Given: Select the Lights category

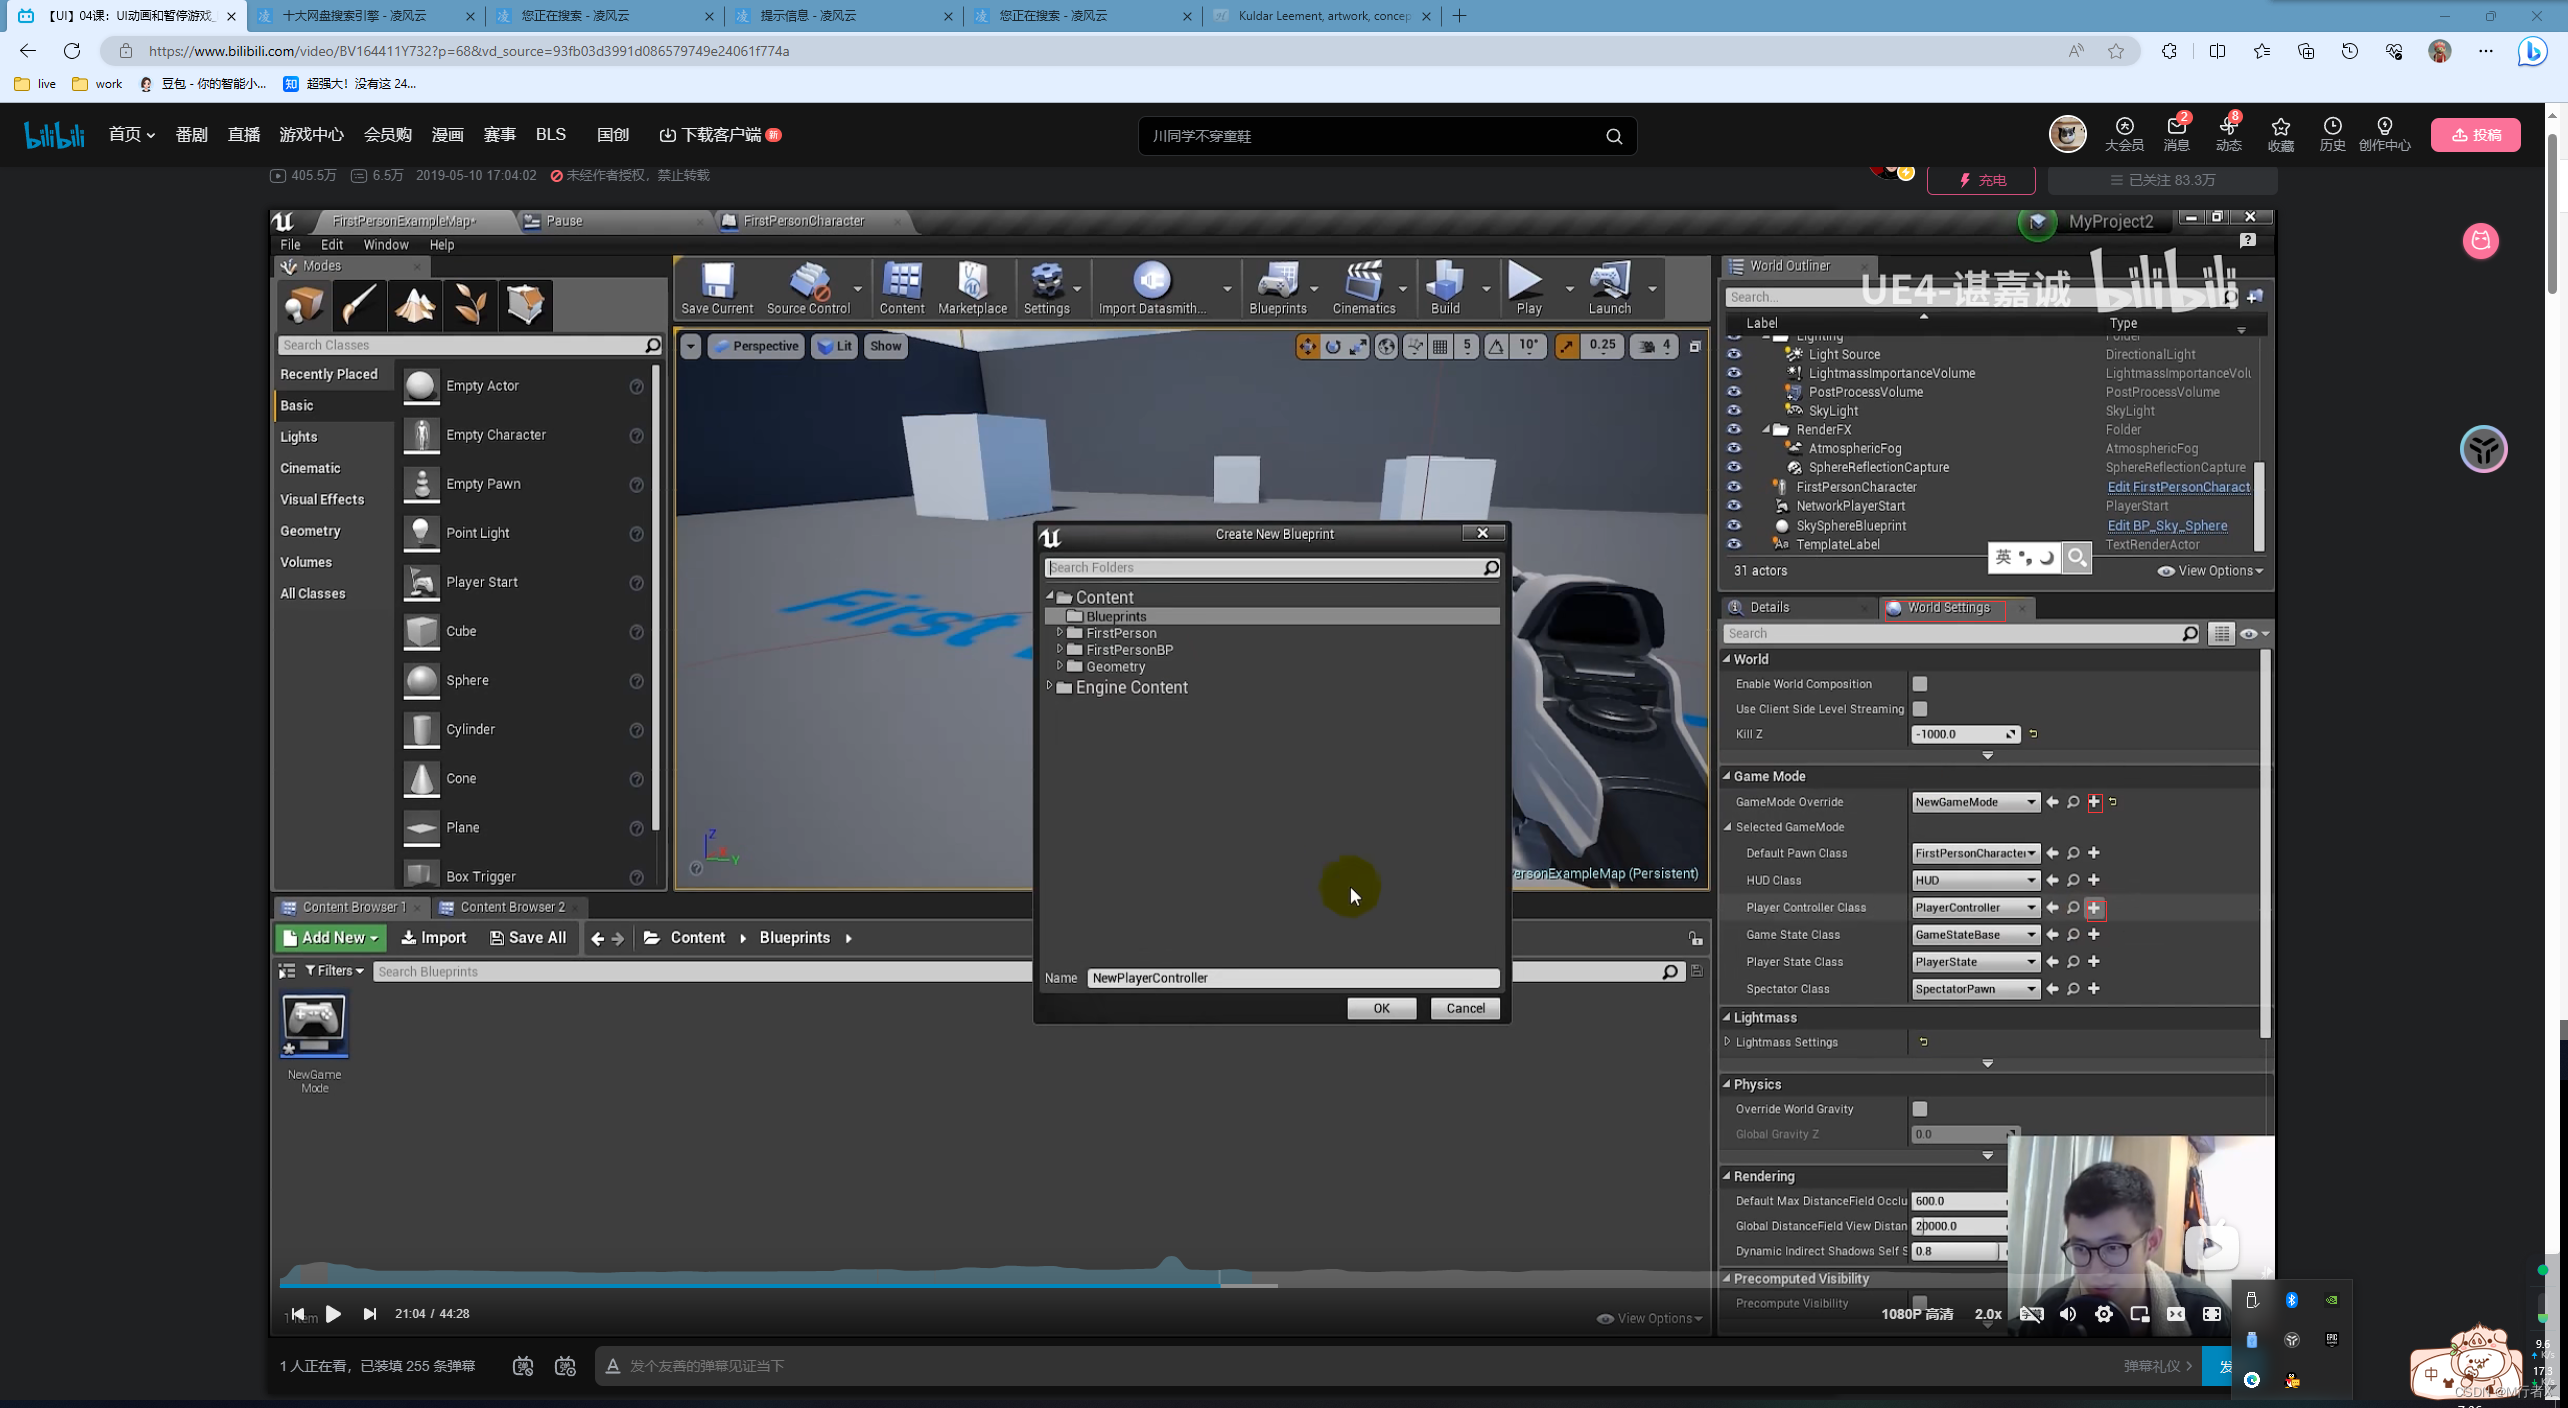Looking at the screenshot, I should pos(298,437).
